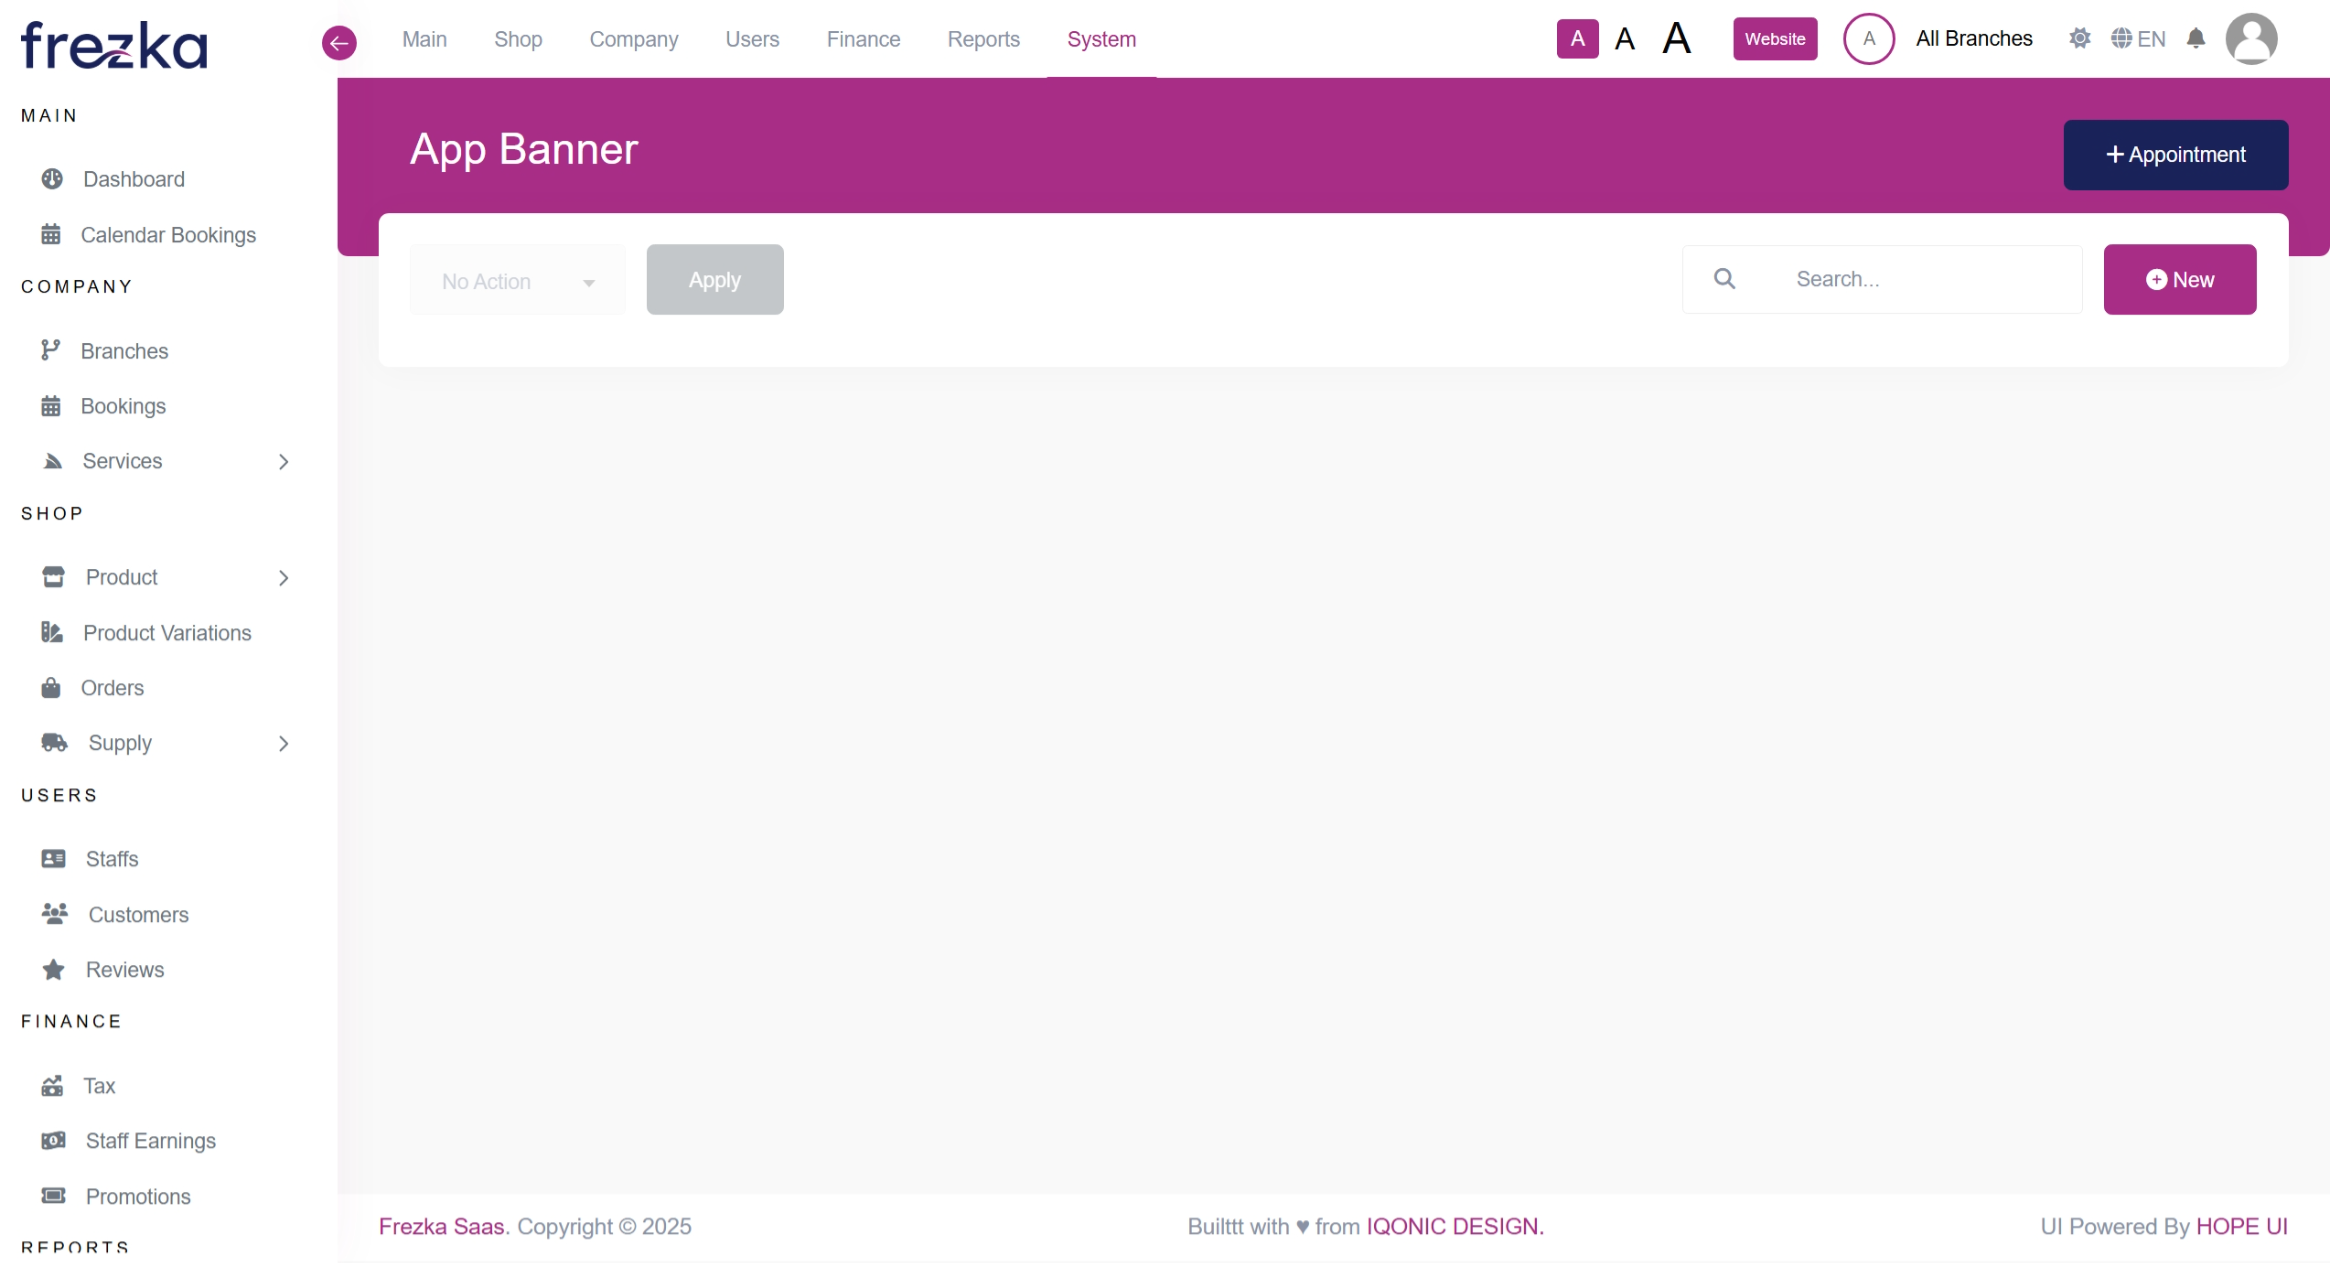
Task: Click the Dashboard sidebar icon
Action: click(x=52, y=179)
